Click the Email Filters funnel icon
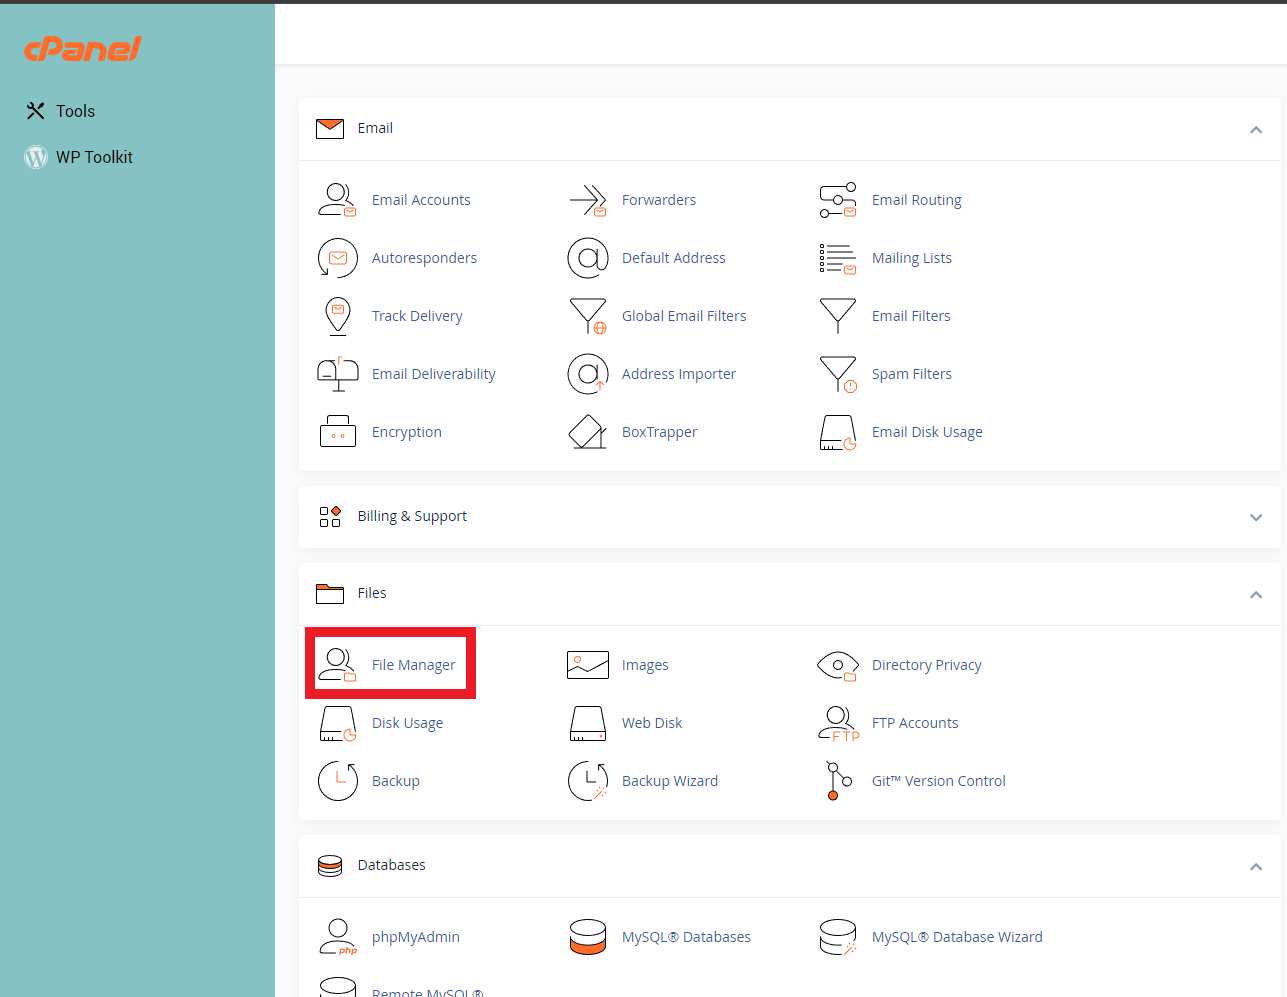This screenshot has width=1287, height=997. (x=838, y=316)
